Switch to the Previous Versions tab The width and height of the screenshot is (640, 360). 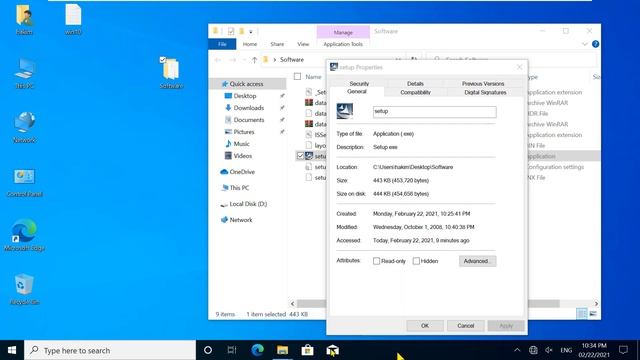click(483, 83)
